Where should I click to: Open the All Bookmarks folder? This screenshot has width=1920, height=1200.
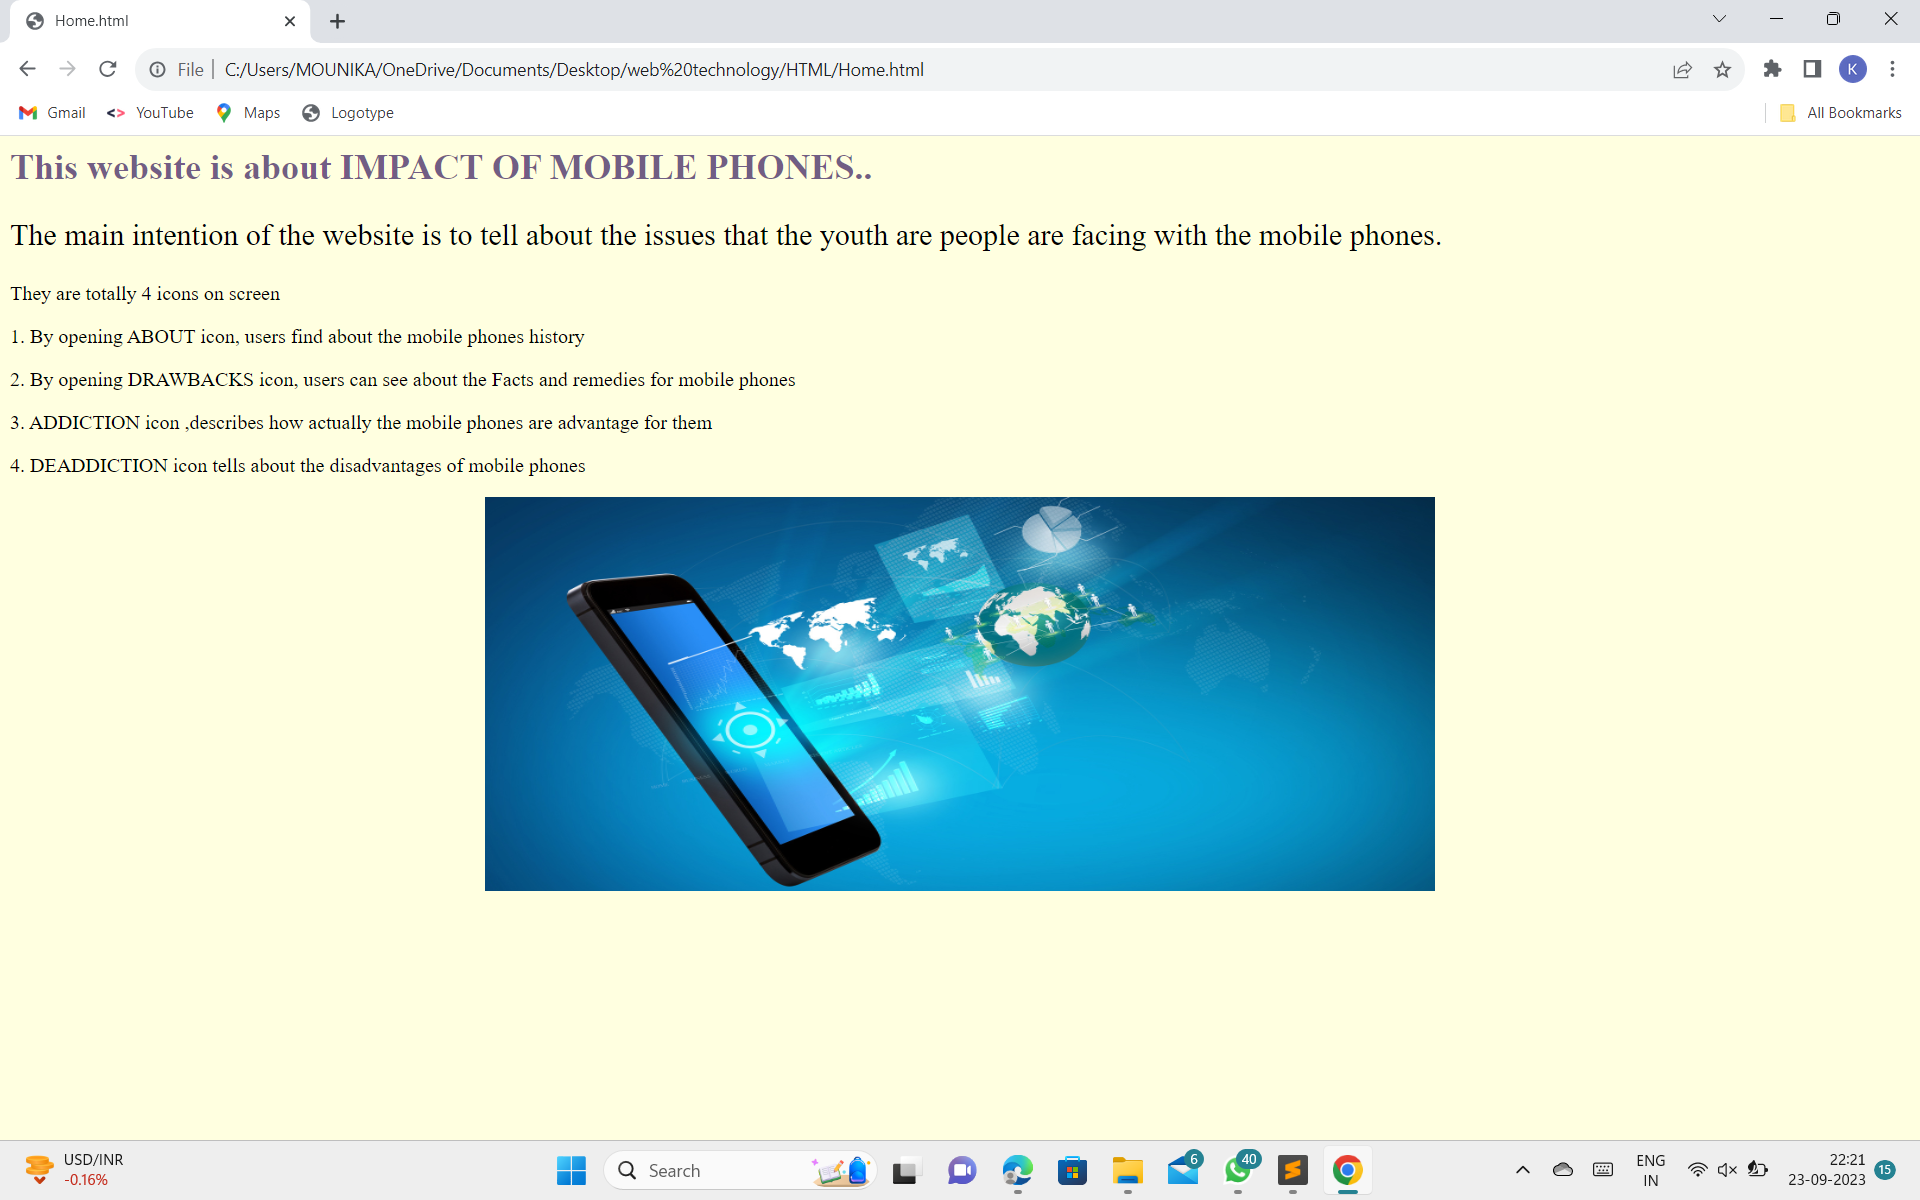click(1838, 113)
